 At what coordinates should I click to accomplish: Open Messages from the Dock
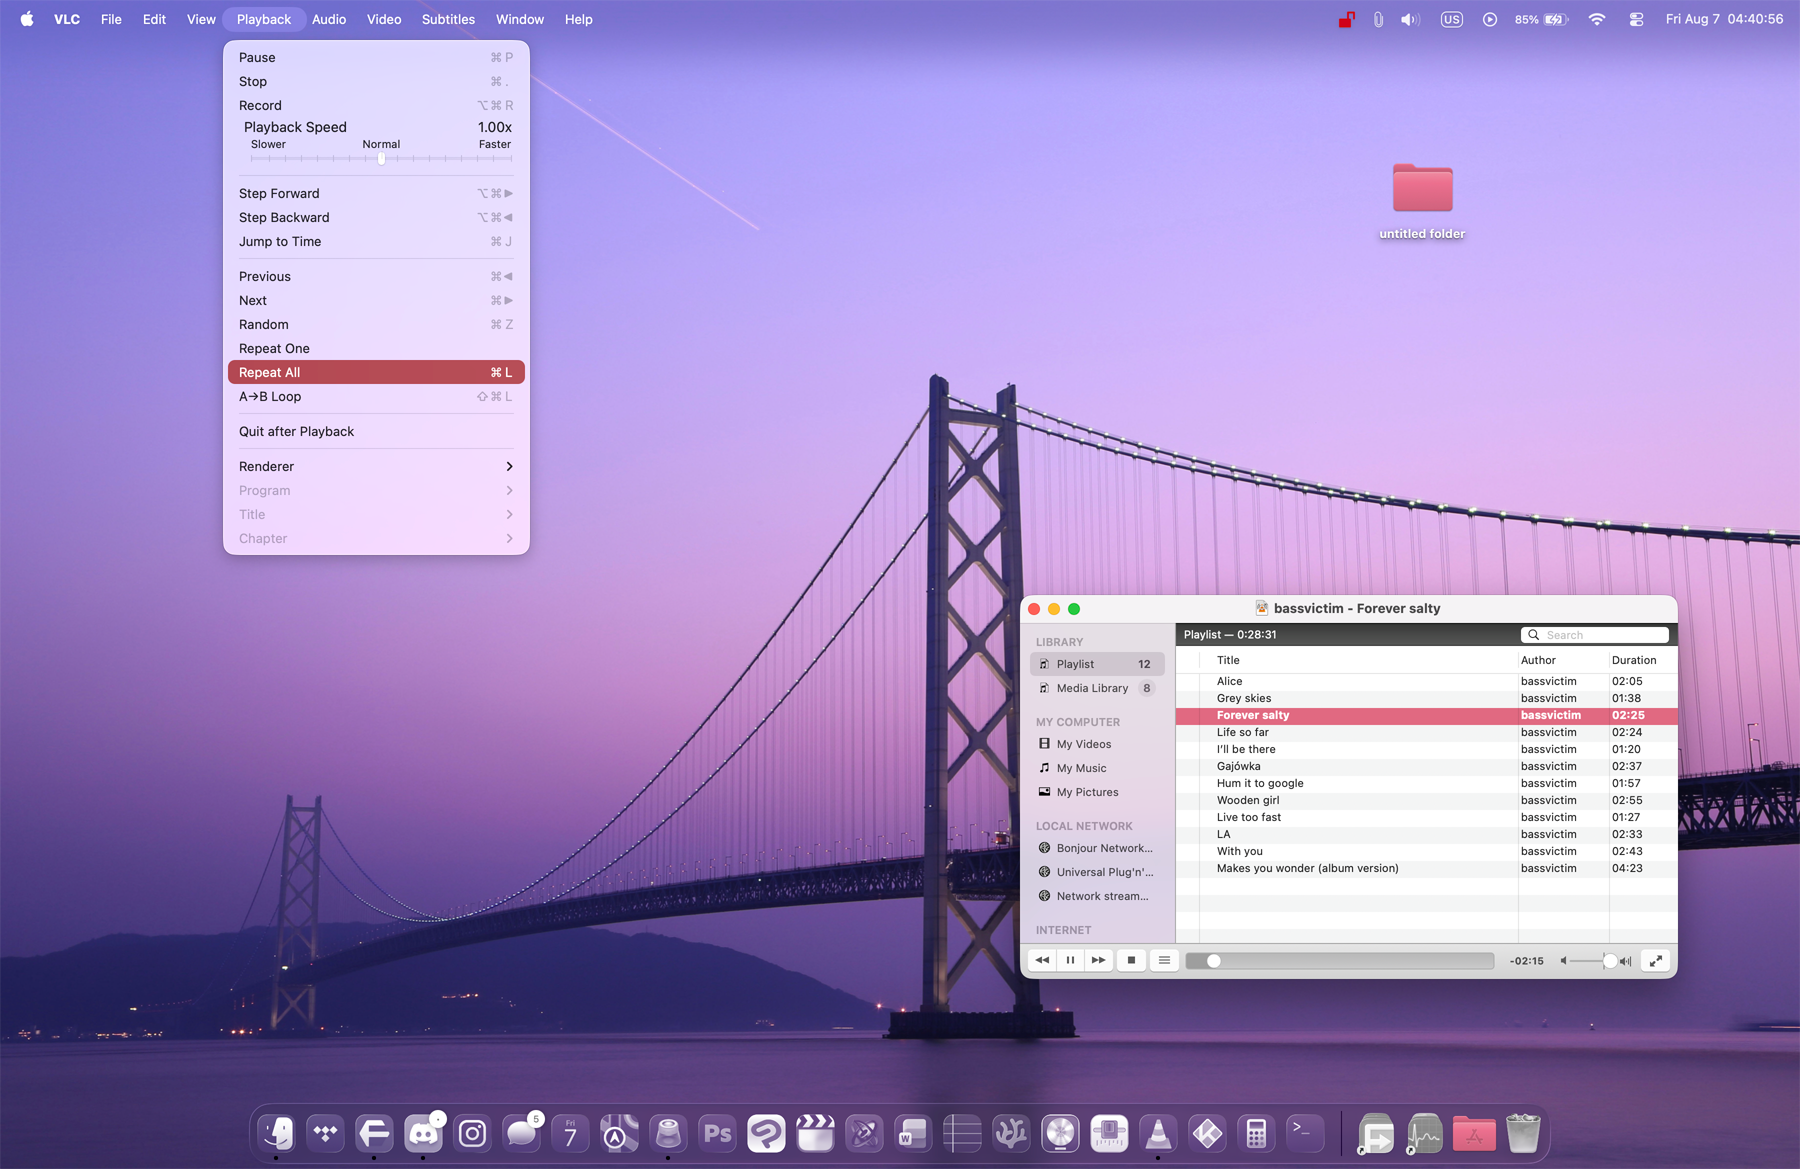click(521, 1133)
